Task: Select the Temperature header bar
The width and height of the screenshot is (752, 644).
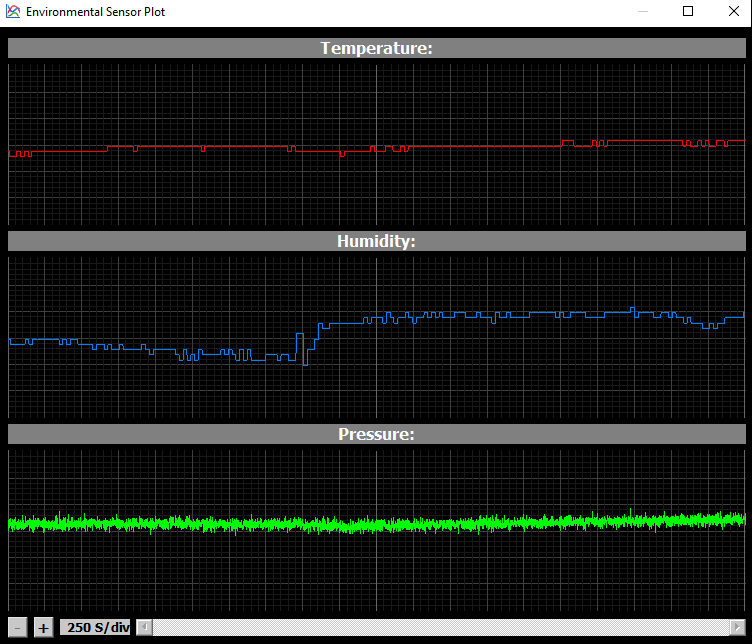Action: tap(376, 48)
